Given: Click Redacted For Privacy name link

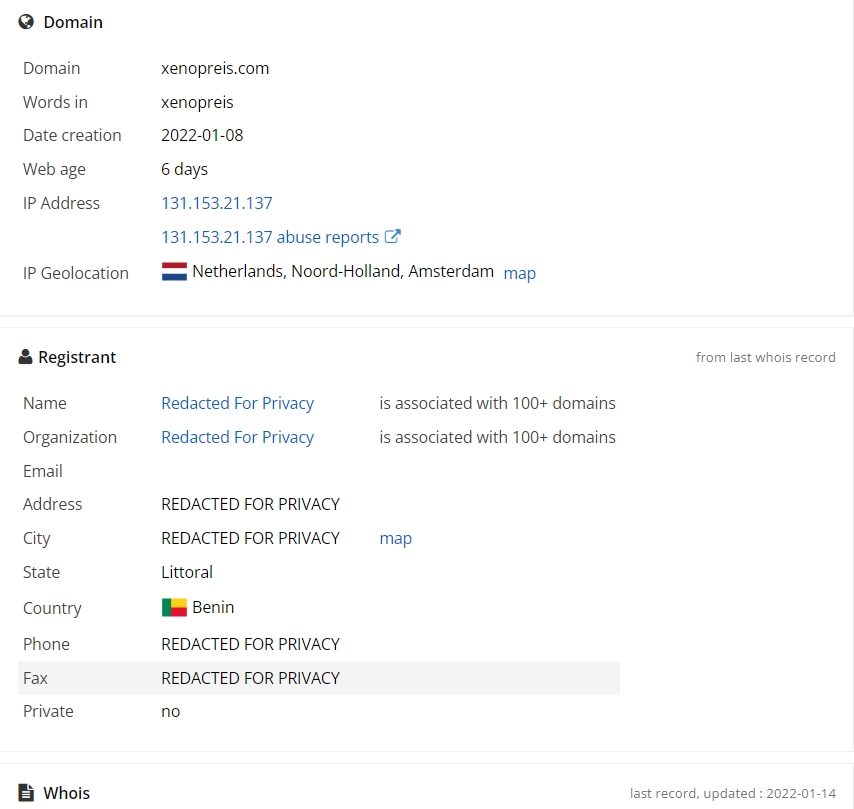Looking at the screenshot, I should 237,403.
